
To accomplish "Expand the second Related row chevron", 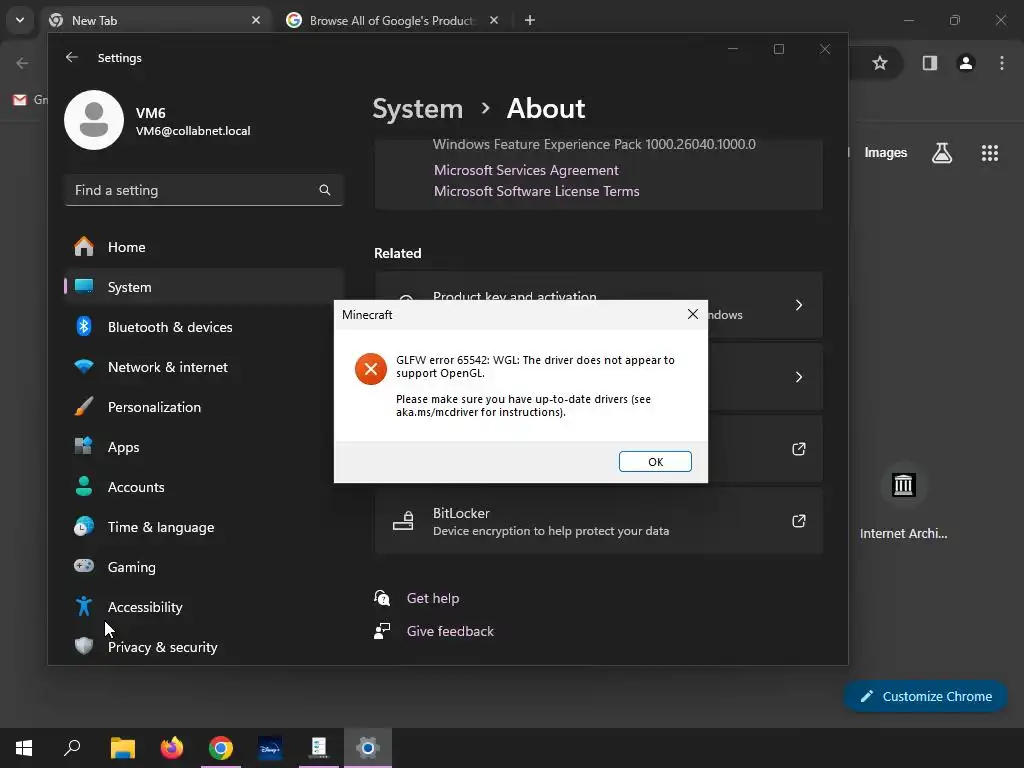I will [x=799, y=377].
